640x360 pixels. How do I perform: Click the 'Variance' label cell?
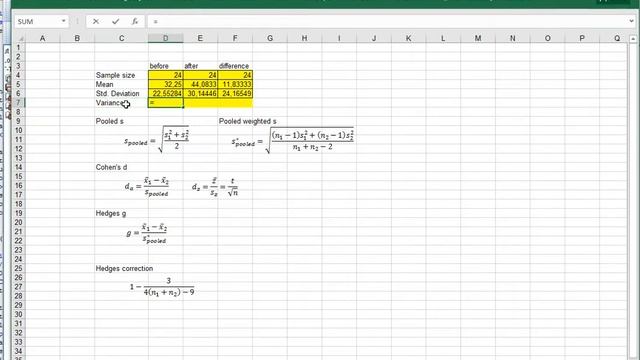121,102
